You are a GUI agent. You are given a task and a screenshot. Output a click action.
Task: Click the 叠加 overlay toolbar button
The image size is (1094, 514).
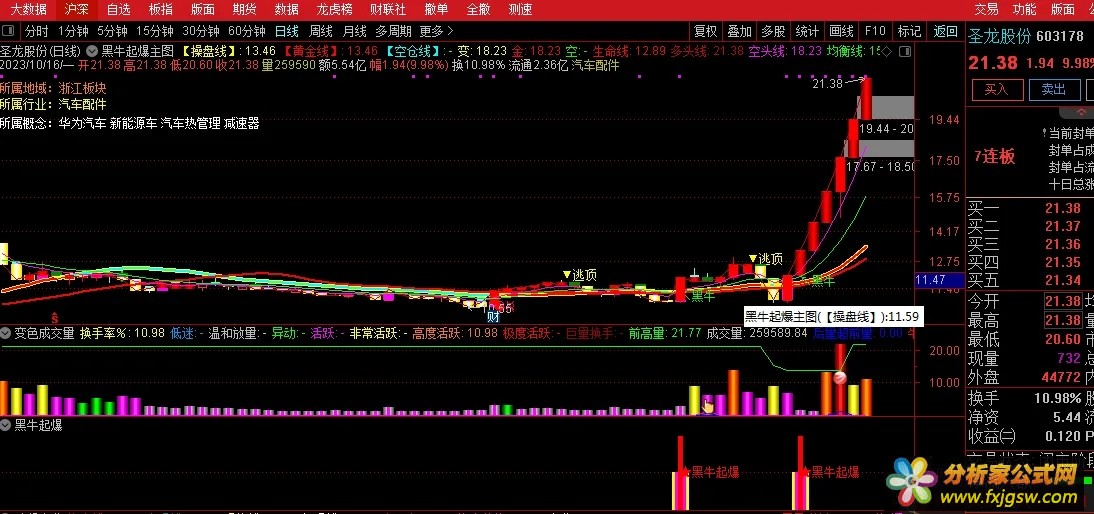point(740,31)
